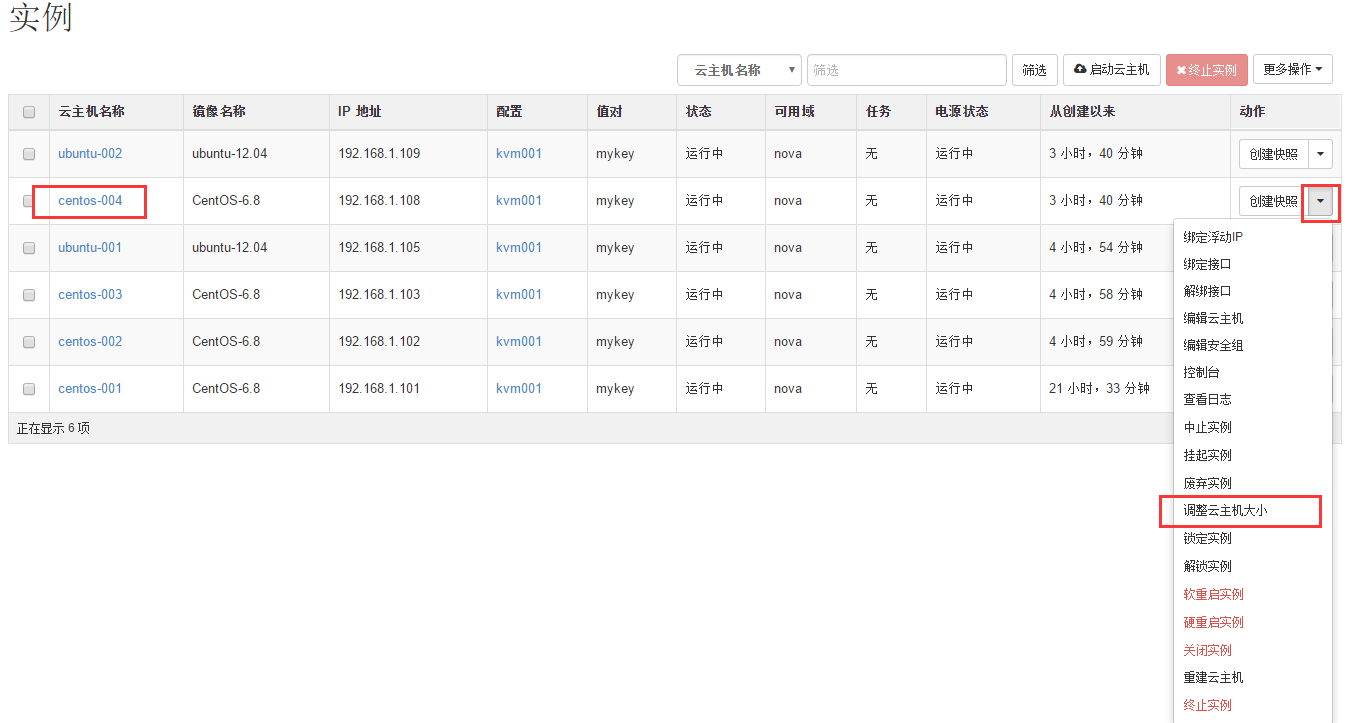Open kvm001 flavor link for centos-002

pyautogui.click(x=519, y=342)
